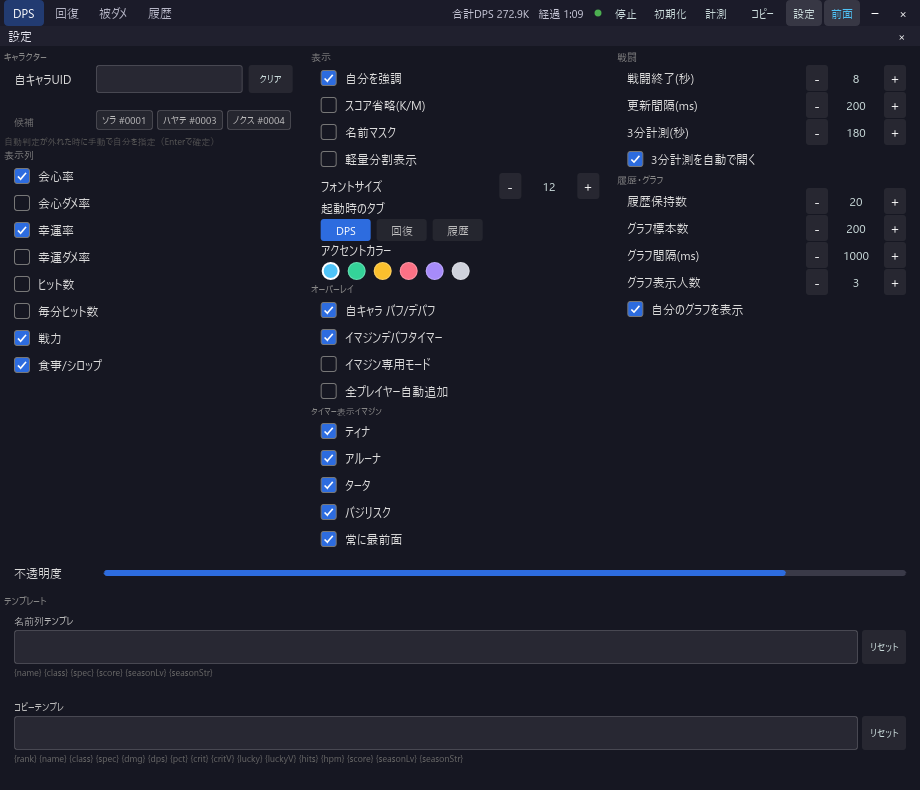
Task: Enable the 会心ダメ率 column checkbox
Action: (22, 203)
